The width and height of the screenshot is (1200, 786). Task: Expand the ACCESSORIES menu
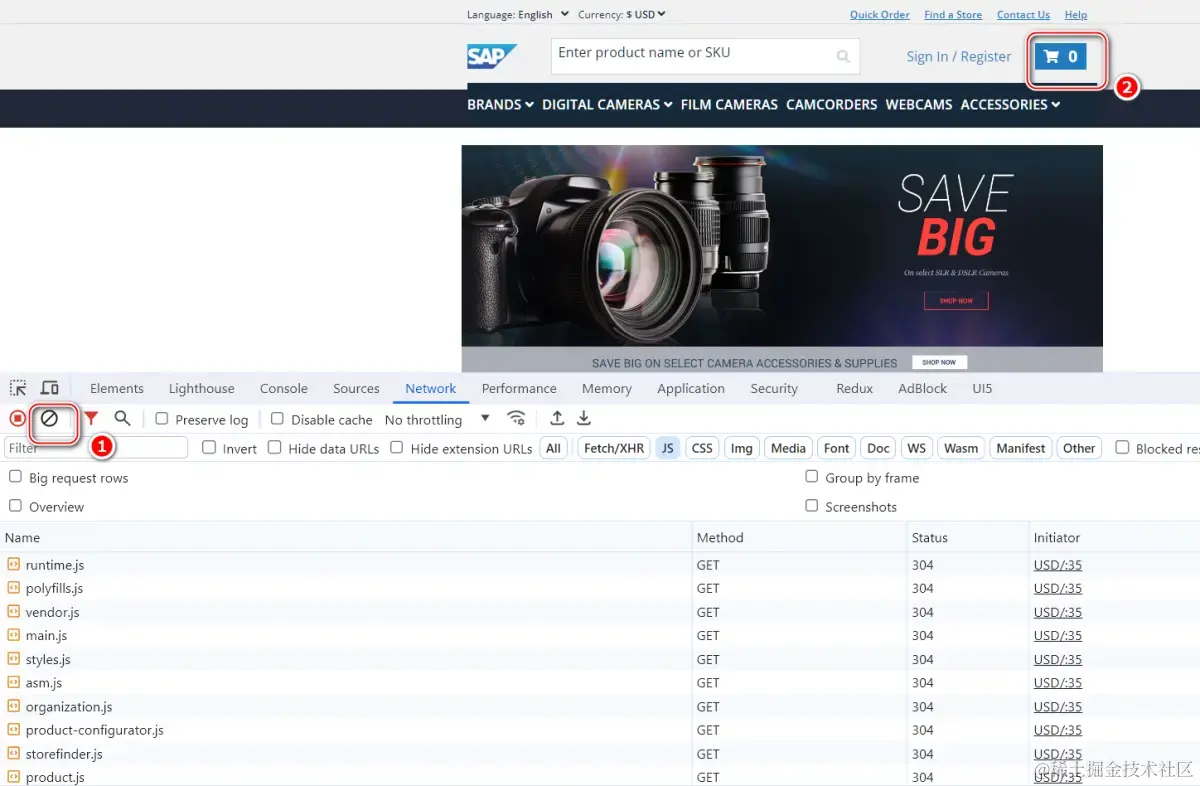1010,104
